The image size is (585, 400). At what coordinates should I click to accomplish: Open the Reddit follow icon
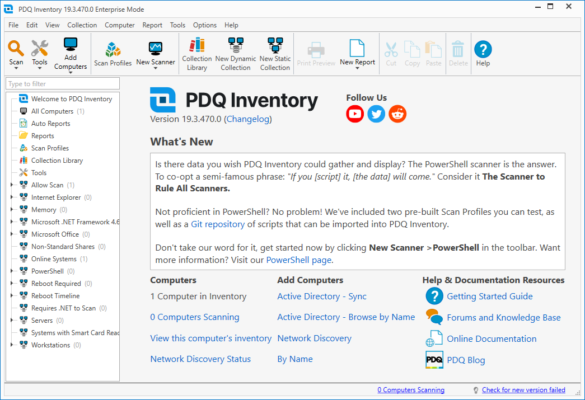tap(398, 114)
